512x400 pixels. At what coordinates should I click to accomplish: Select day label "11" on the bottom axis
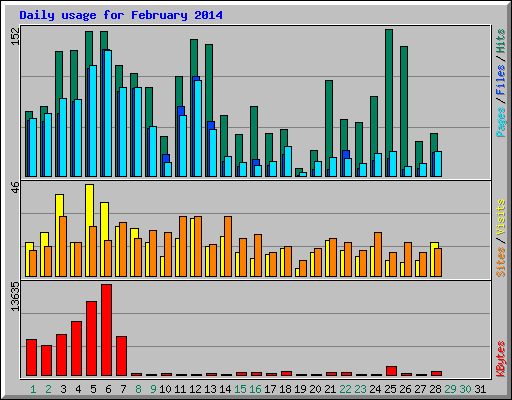tap(180, 389)
